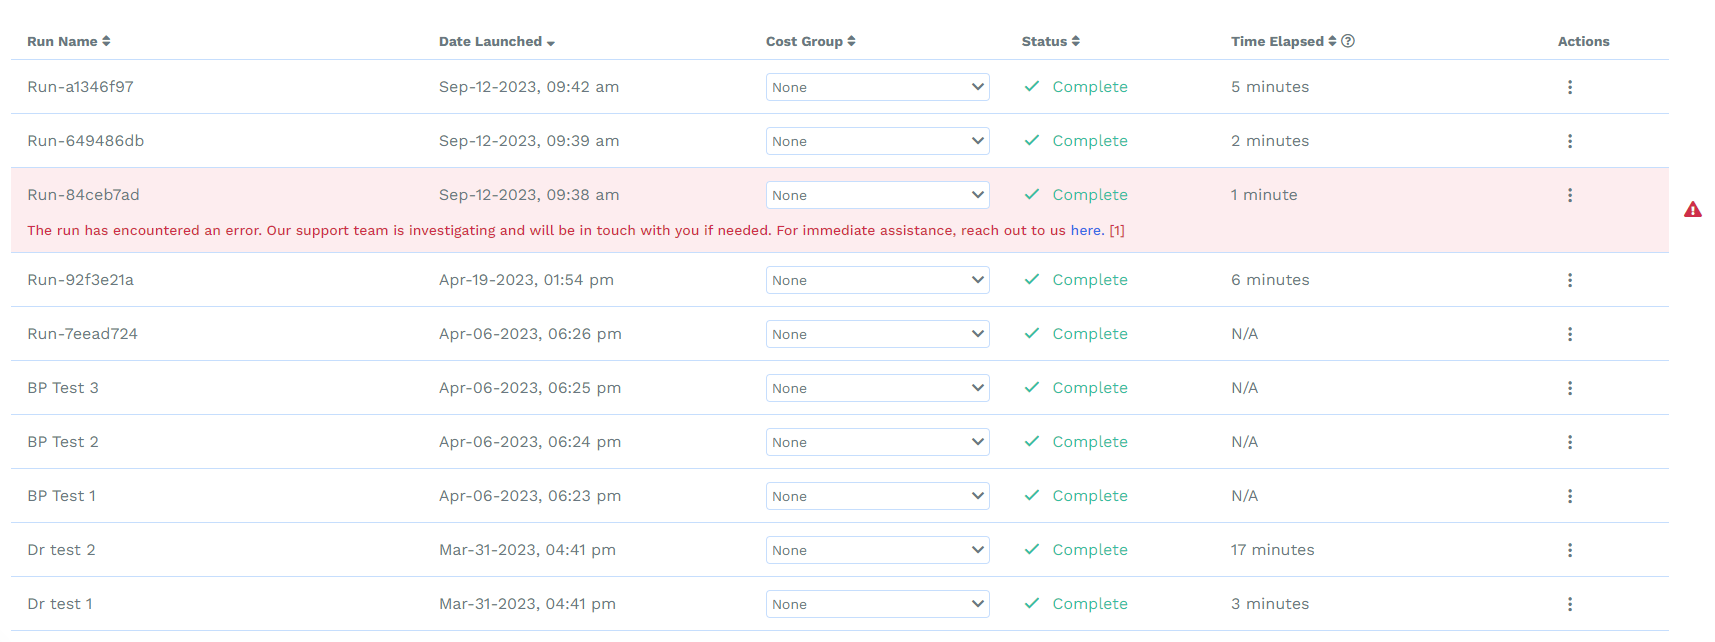Click the red warning triangle icon

click(x=1692, y=209)
